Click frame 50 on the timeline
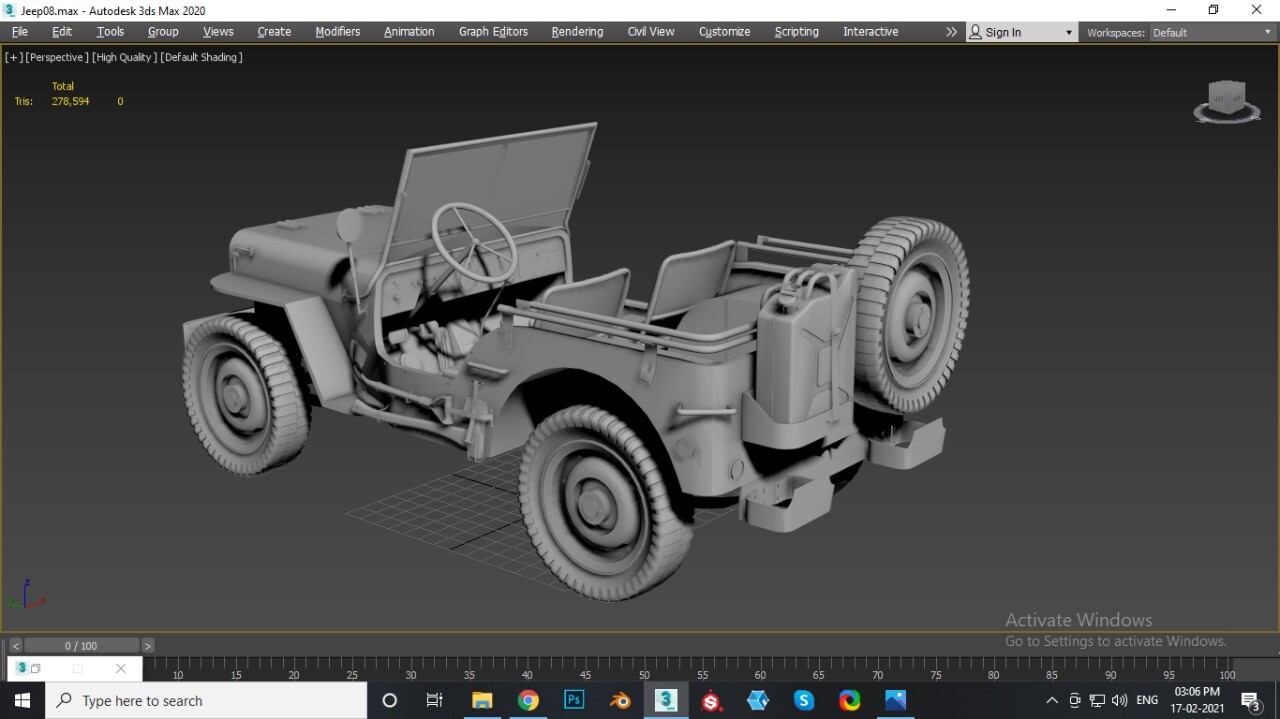The width and height of the screenshot is (1280, 719). coord(644,675)
